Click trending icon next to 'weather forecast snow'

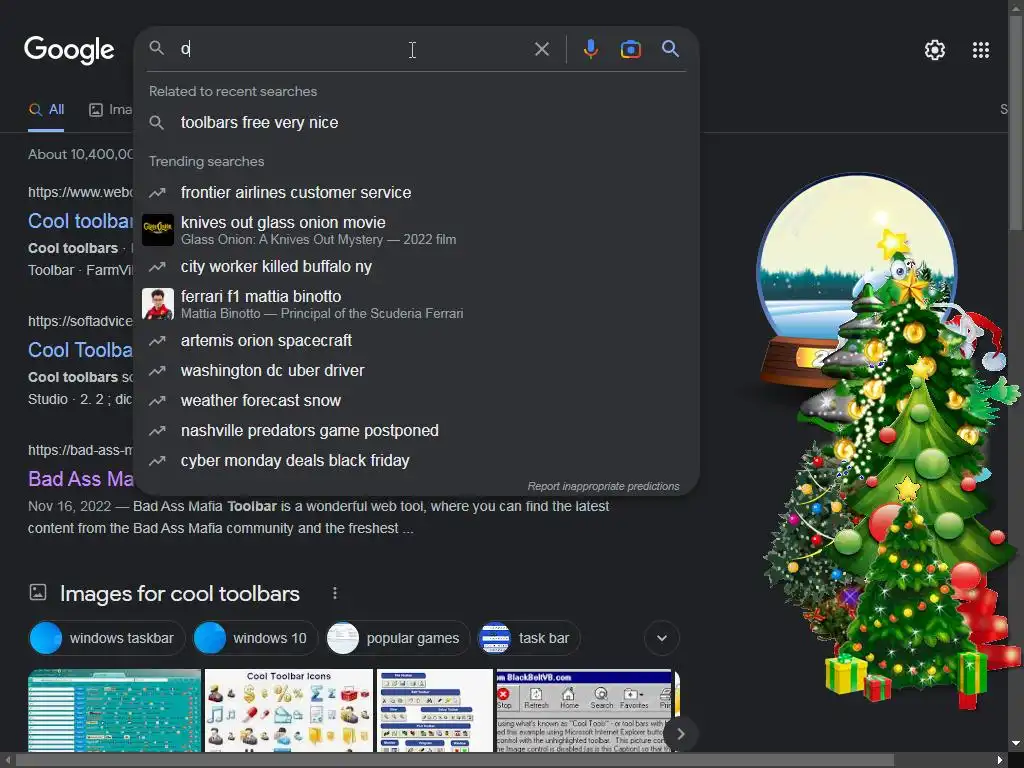157,400
